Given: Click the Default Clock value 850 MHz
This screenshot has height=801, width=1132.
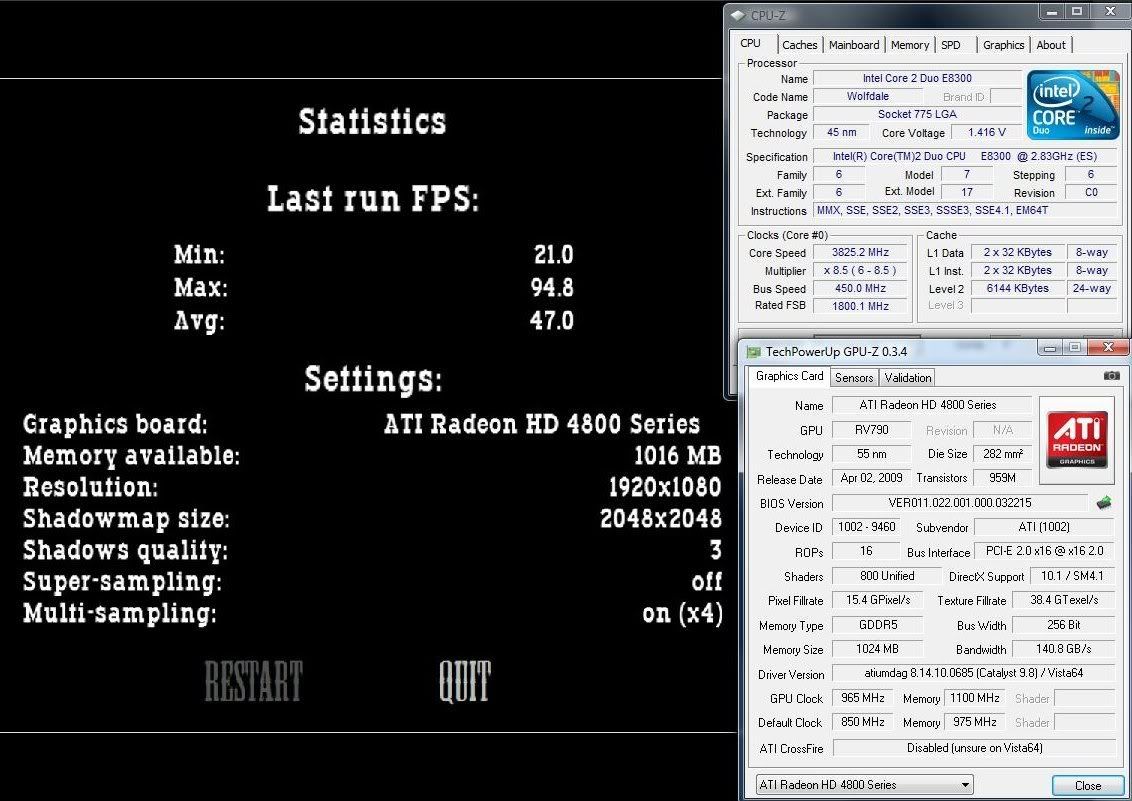Looking at the screenshot, I should (x=863, y=722).
